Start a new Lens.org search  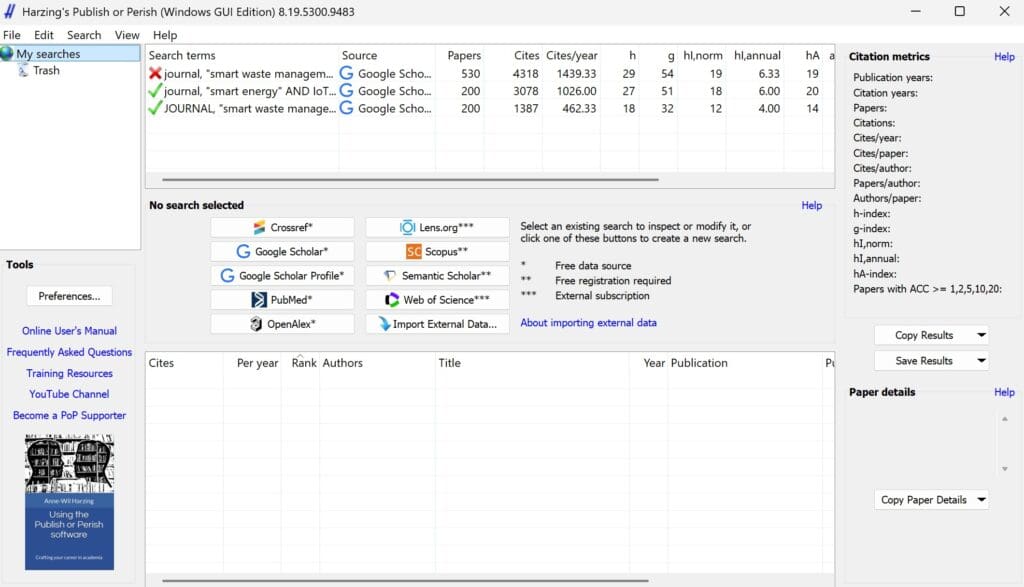[x=437, y=227]
